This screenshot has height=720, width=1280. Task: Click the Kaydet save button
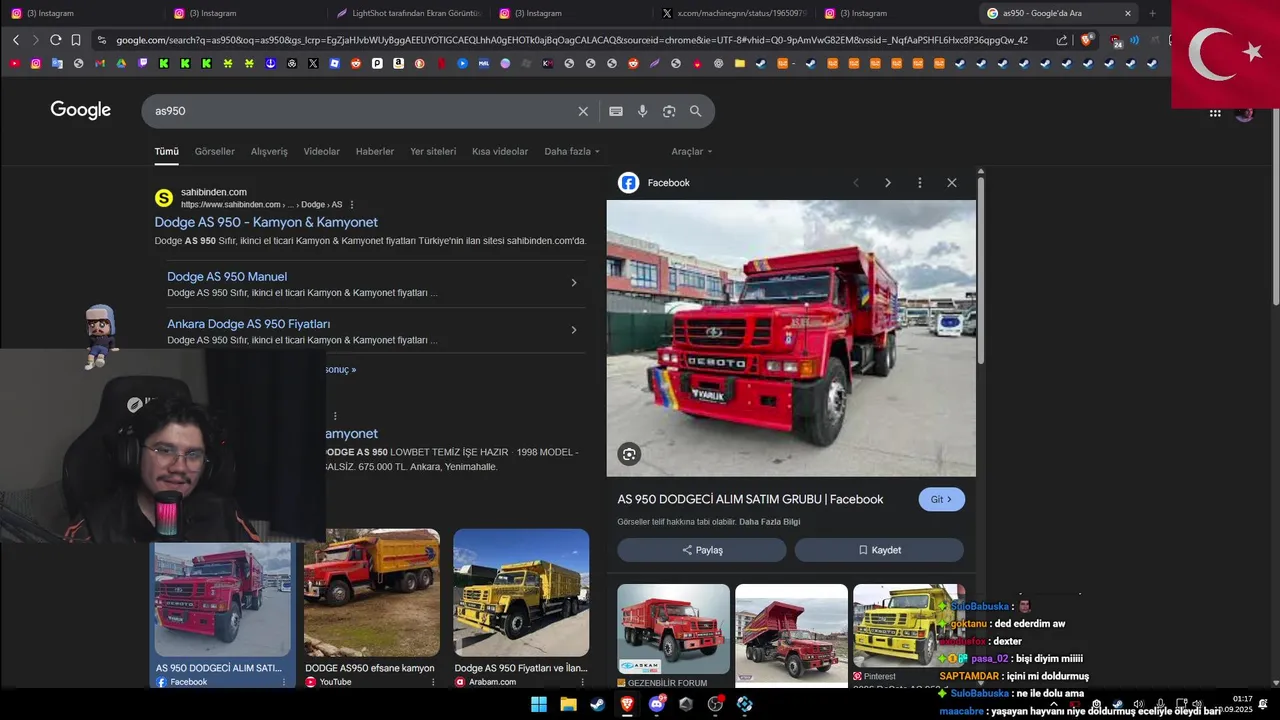(x=880, y=550)
